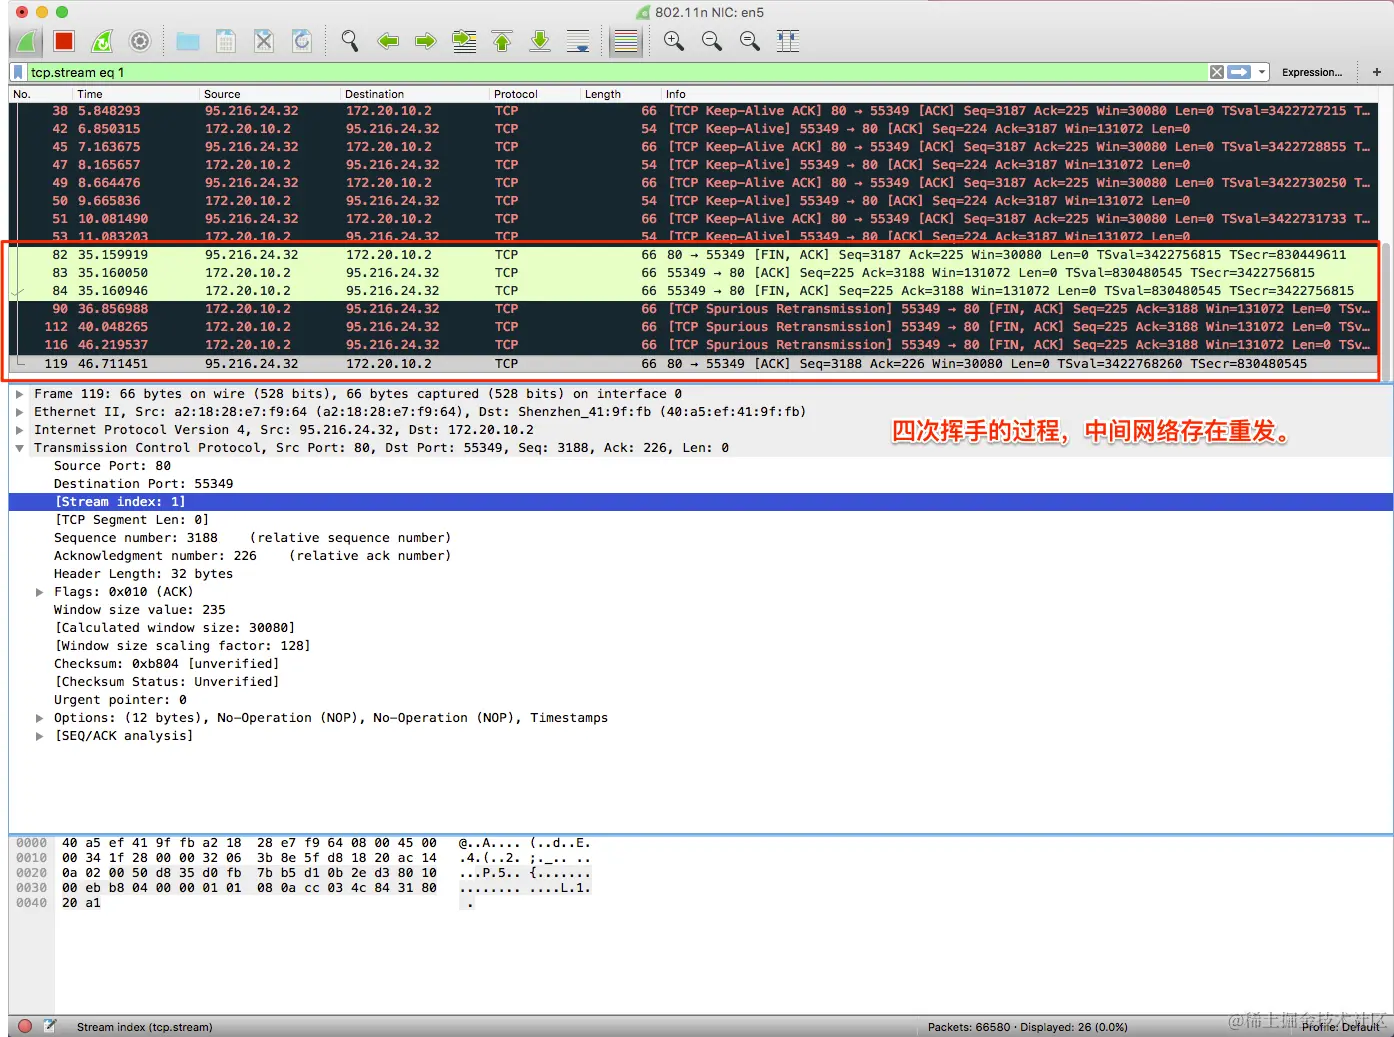Jump to the last packet
The image size is (1394, 1037).
(x=540, y=41)
